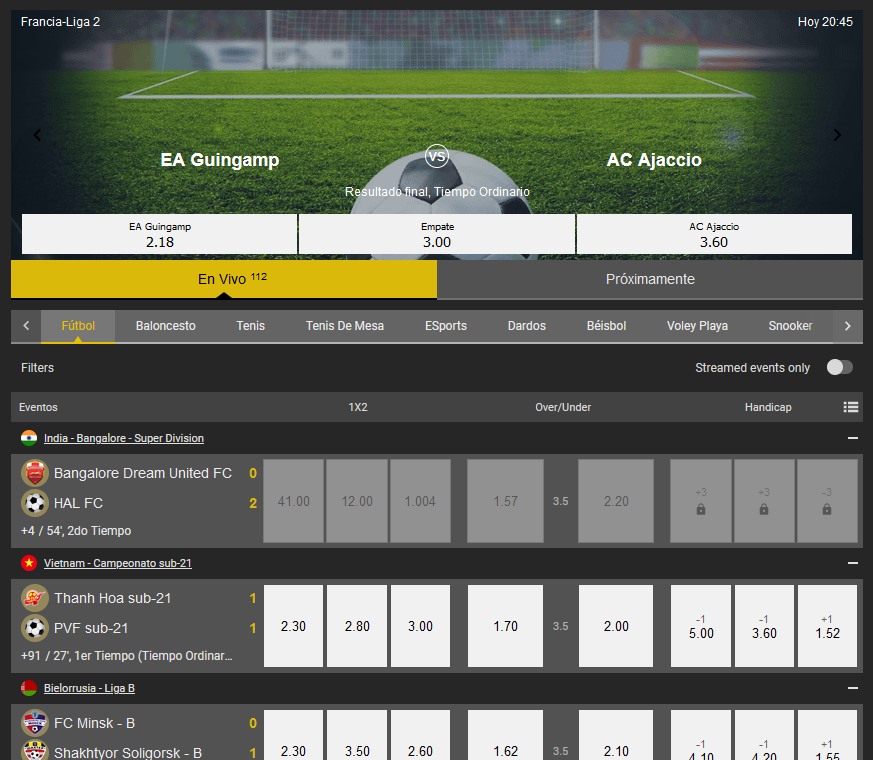This screenshot has width=873, height=760.
Task: Go to the previous featured match in the banner
Action: 37,135
